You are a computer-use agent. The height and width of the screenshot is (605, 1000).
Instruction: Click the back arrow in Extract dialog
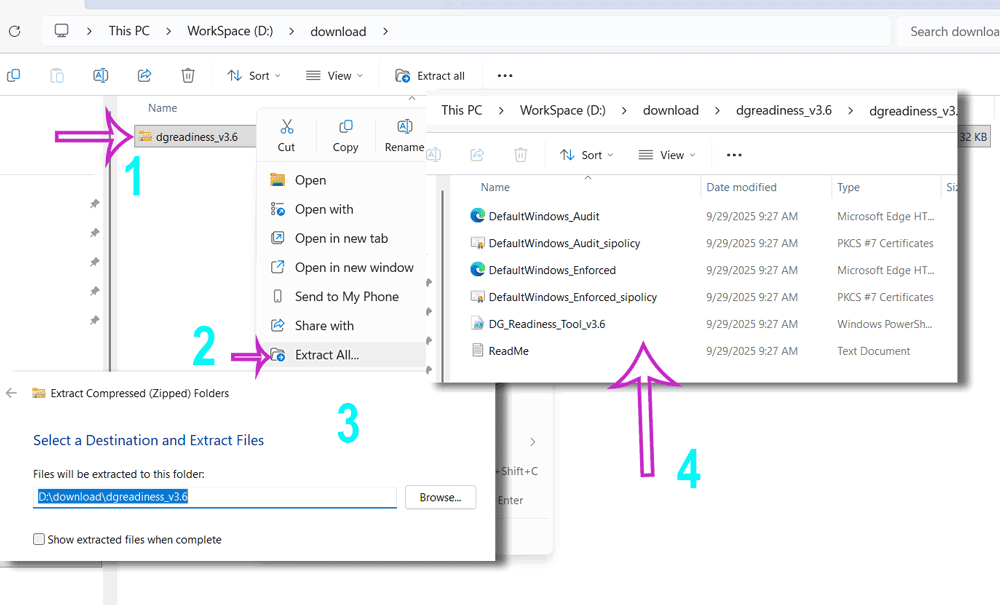pyautogui.click(x=11, y=393)
